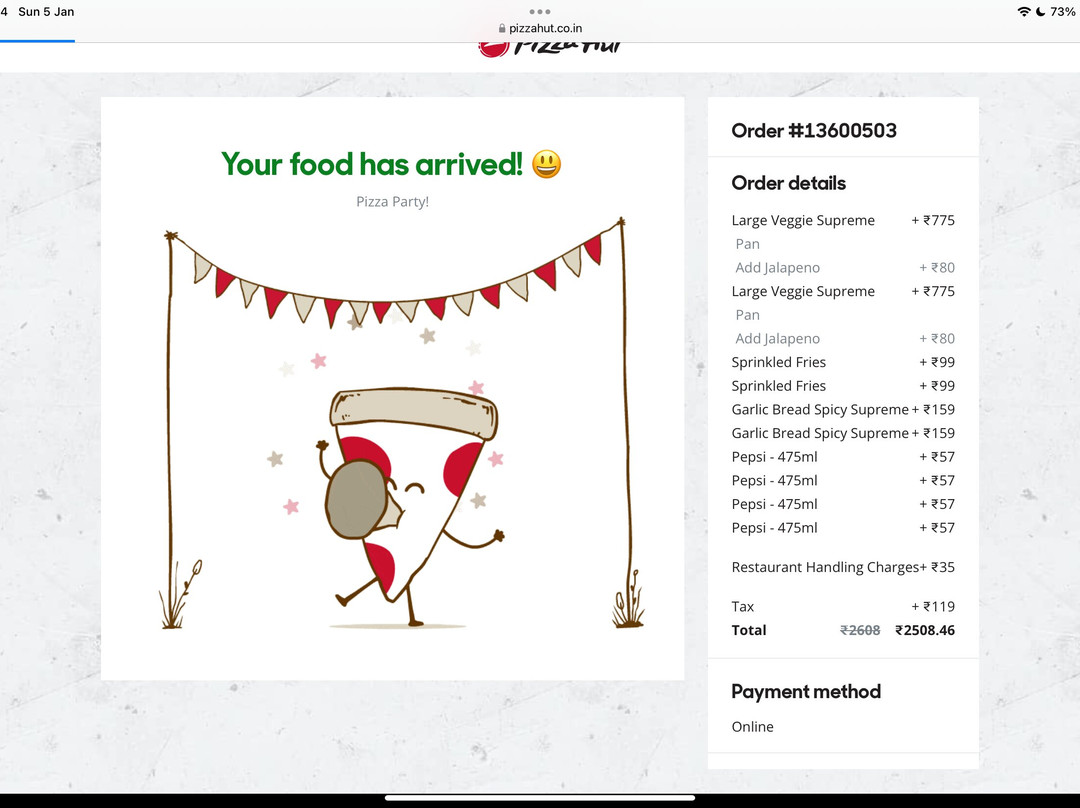
Task: Tap the home indicator bar at bottom
Action: click(540, 798)
